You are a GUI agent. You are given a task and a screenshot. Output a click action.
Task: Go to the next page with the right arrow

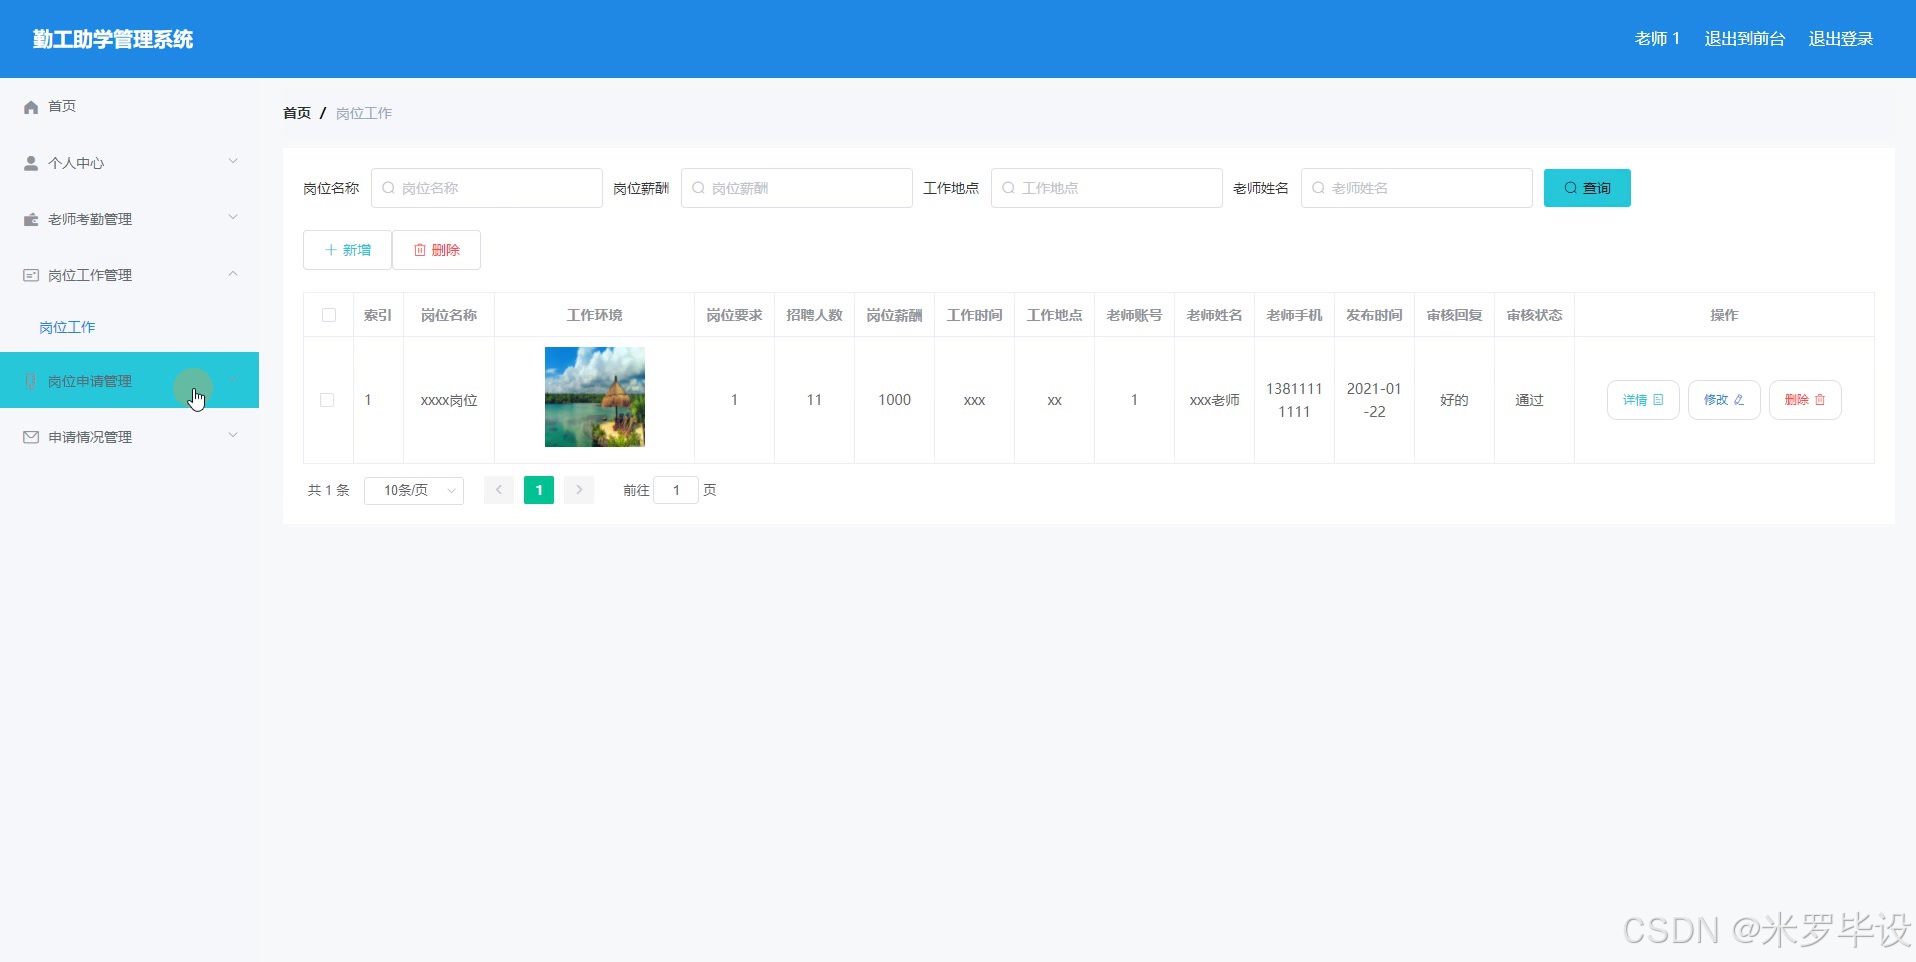pos(579,490)
